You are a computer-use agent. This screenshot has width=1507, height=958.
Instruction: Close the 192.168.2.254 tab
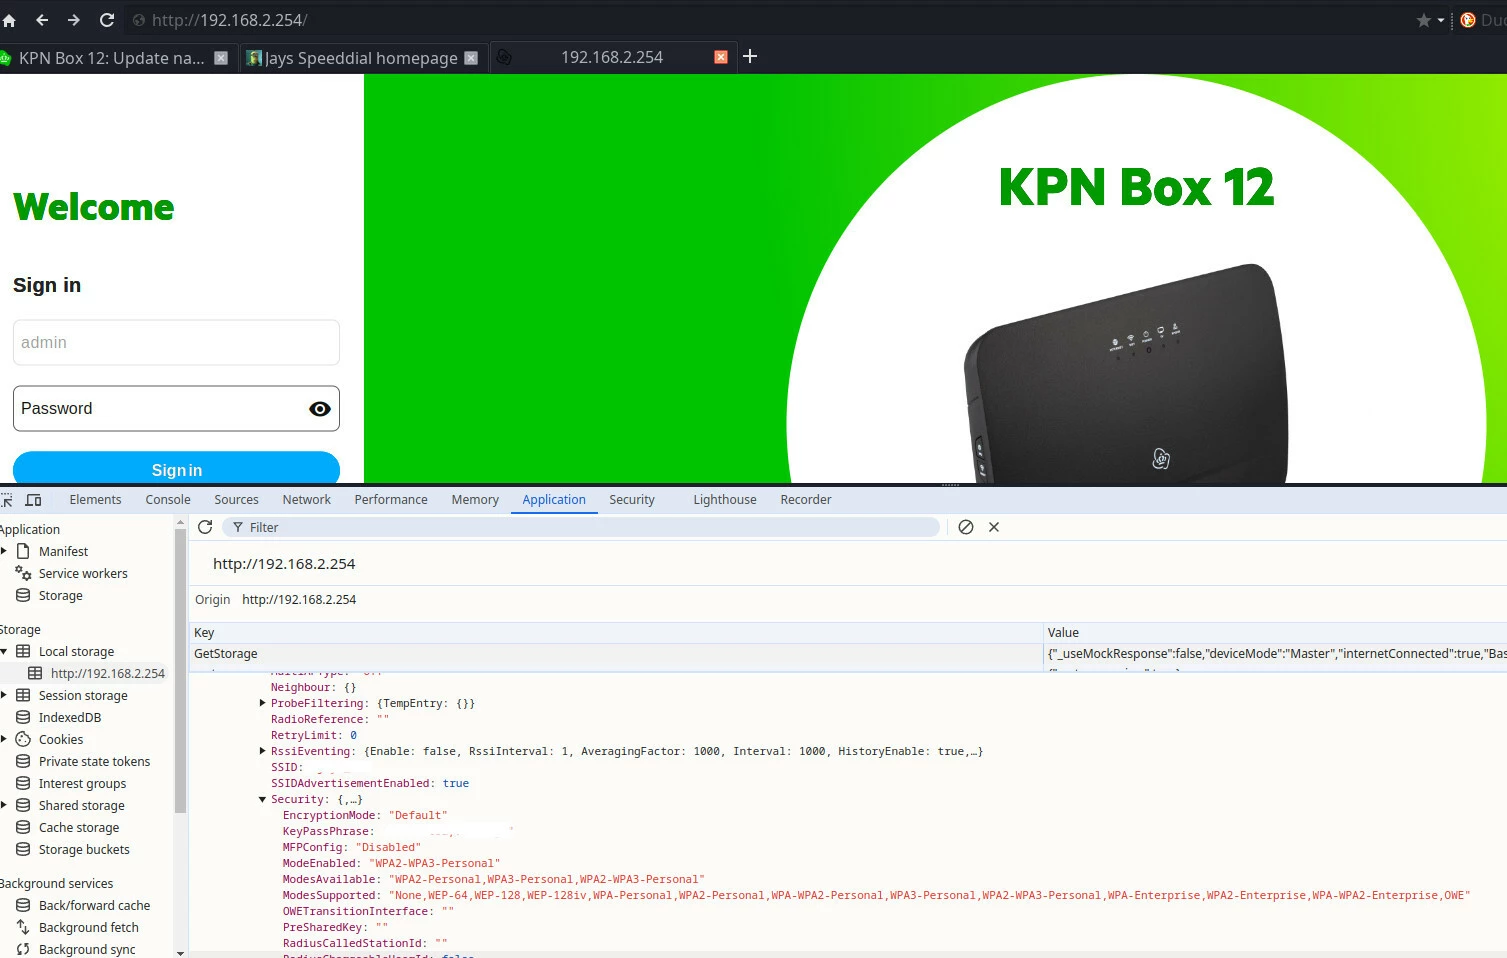tap(720, 58)
